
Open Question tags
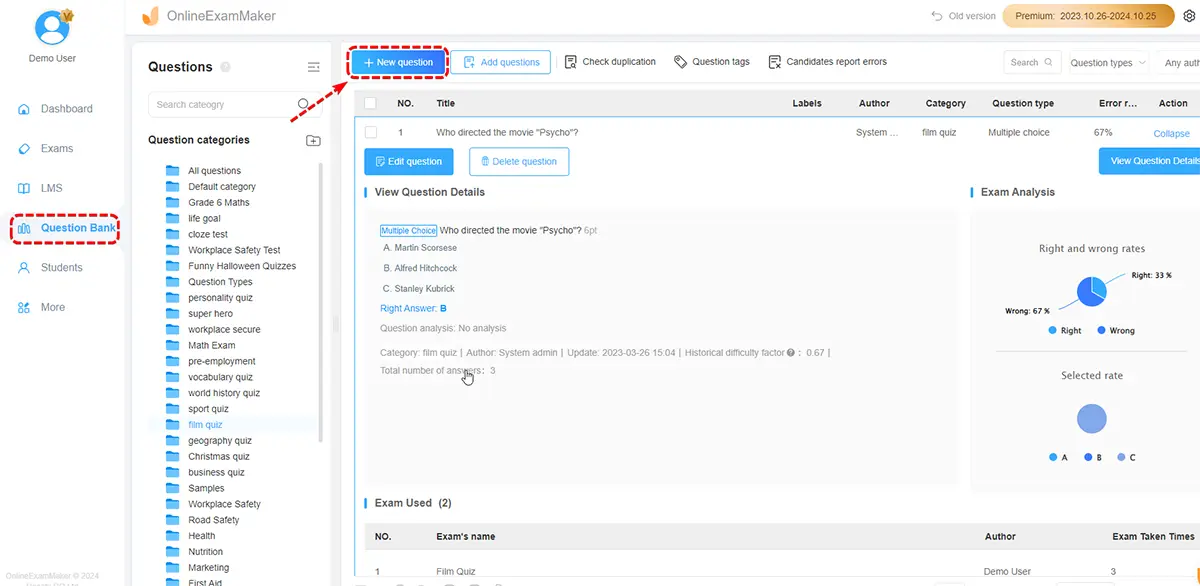pos(712,62)
